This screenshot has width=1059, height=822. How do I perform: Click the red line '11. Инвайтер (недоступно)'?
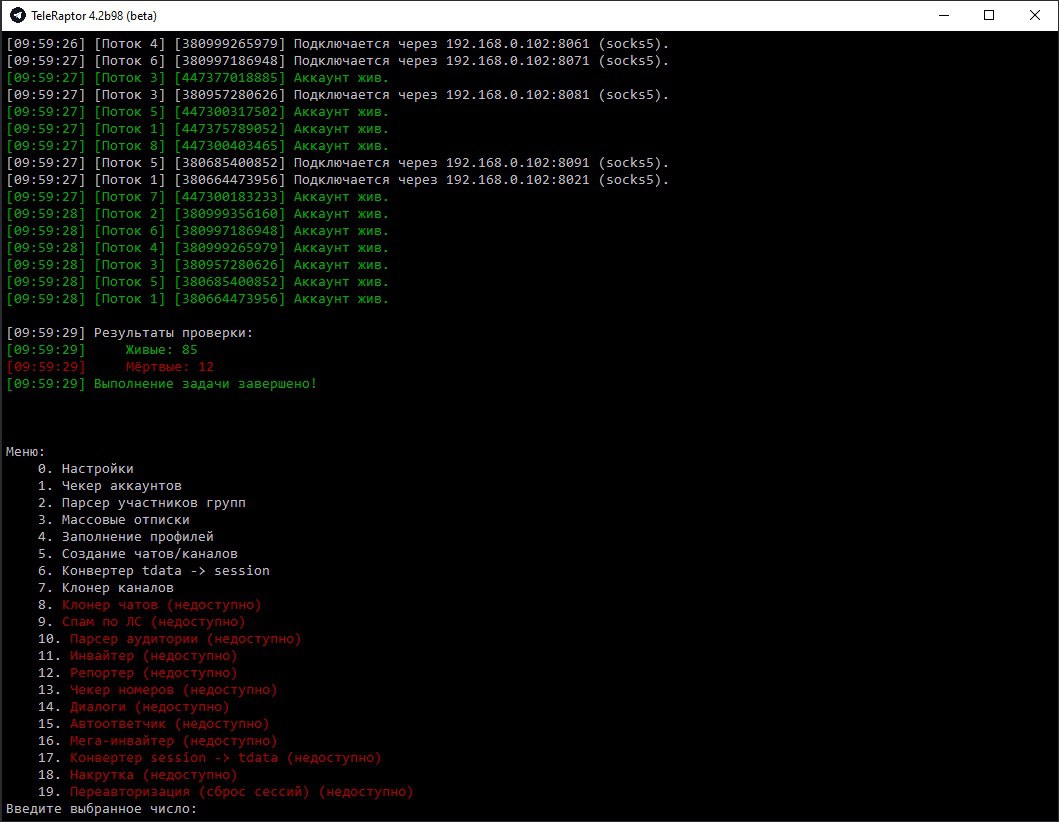pos(138,656)
